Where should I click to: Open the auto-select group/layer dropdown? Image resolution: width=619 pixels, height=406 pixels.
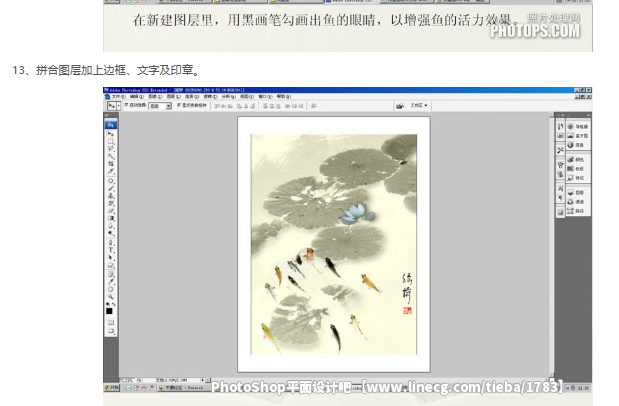[x=160, y=106]
